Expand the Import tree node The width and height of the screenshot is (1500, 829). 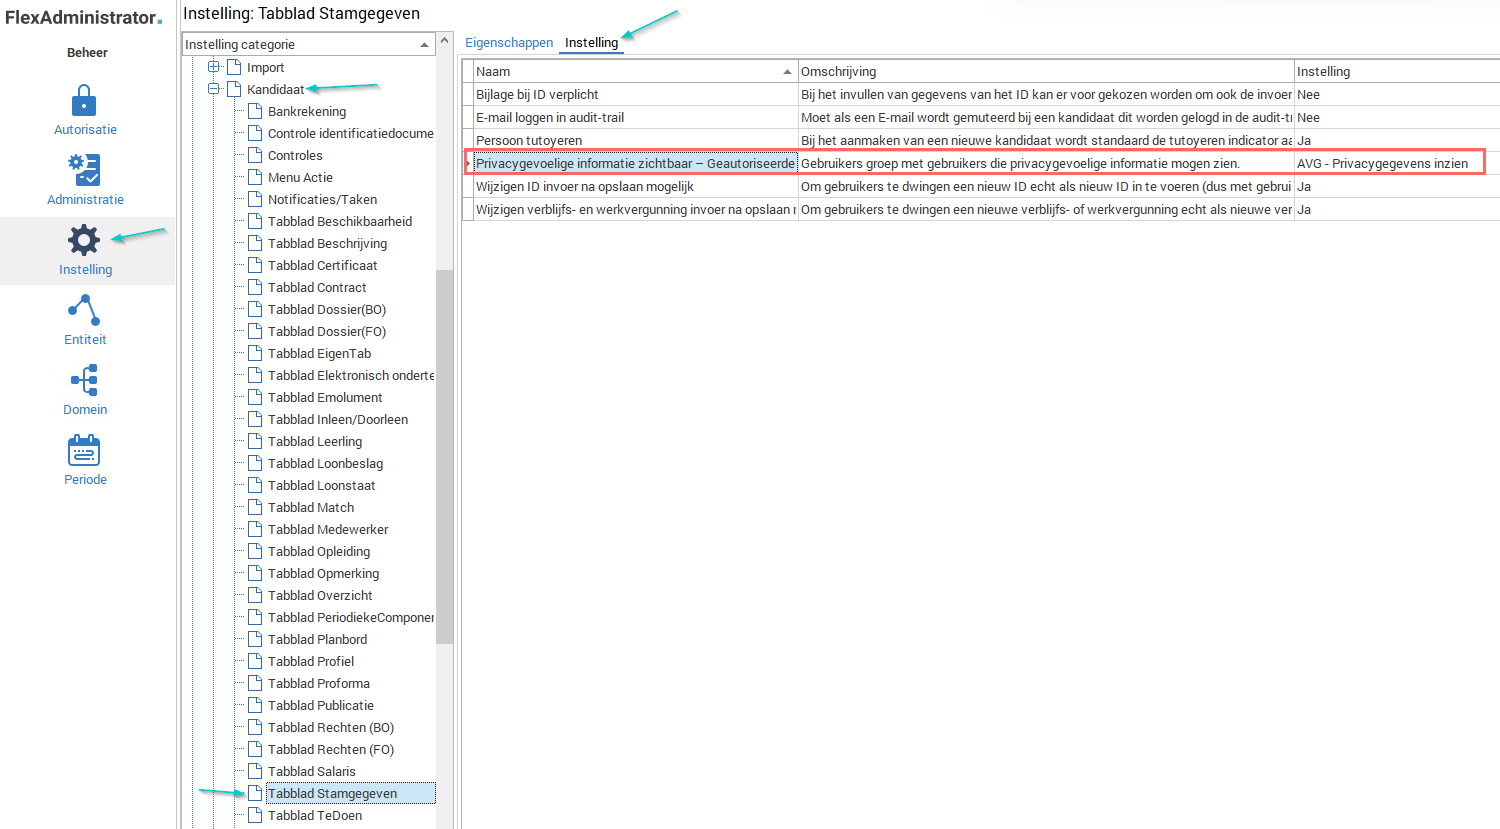pos(213,67)
